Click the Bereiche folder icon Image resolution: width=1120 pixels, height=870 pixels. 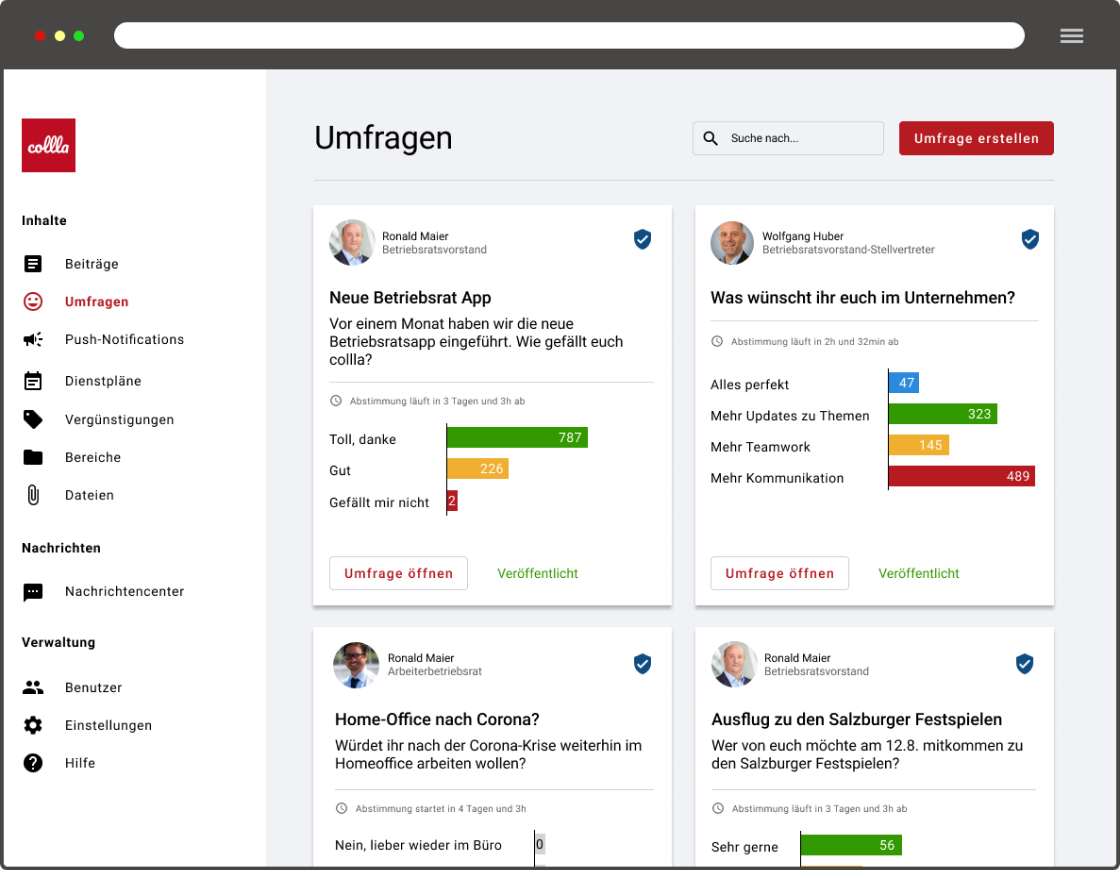[33, 458]
